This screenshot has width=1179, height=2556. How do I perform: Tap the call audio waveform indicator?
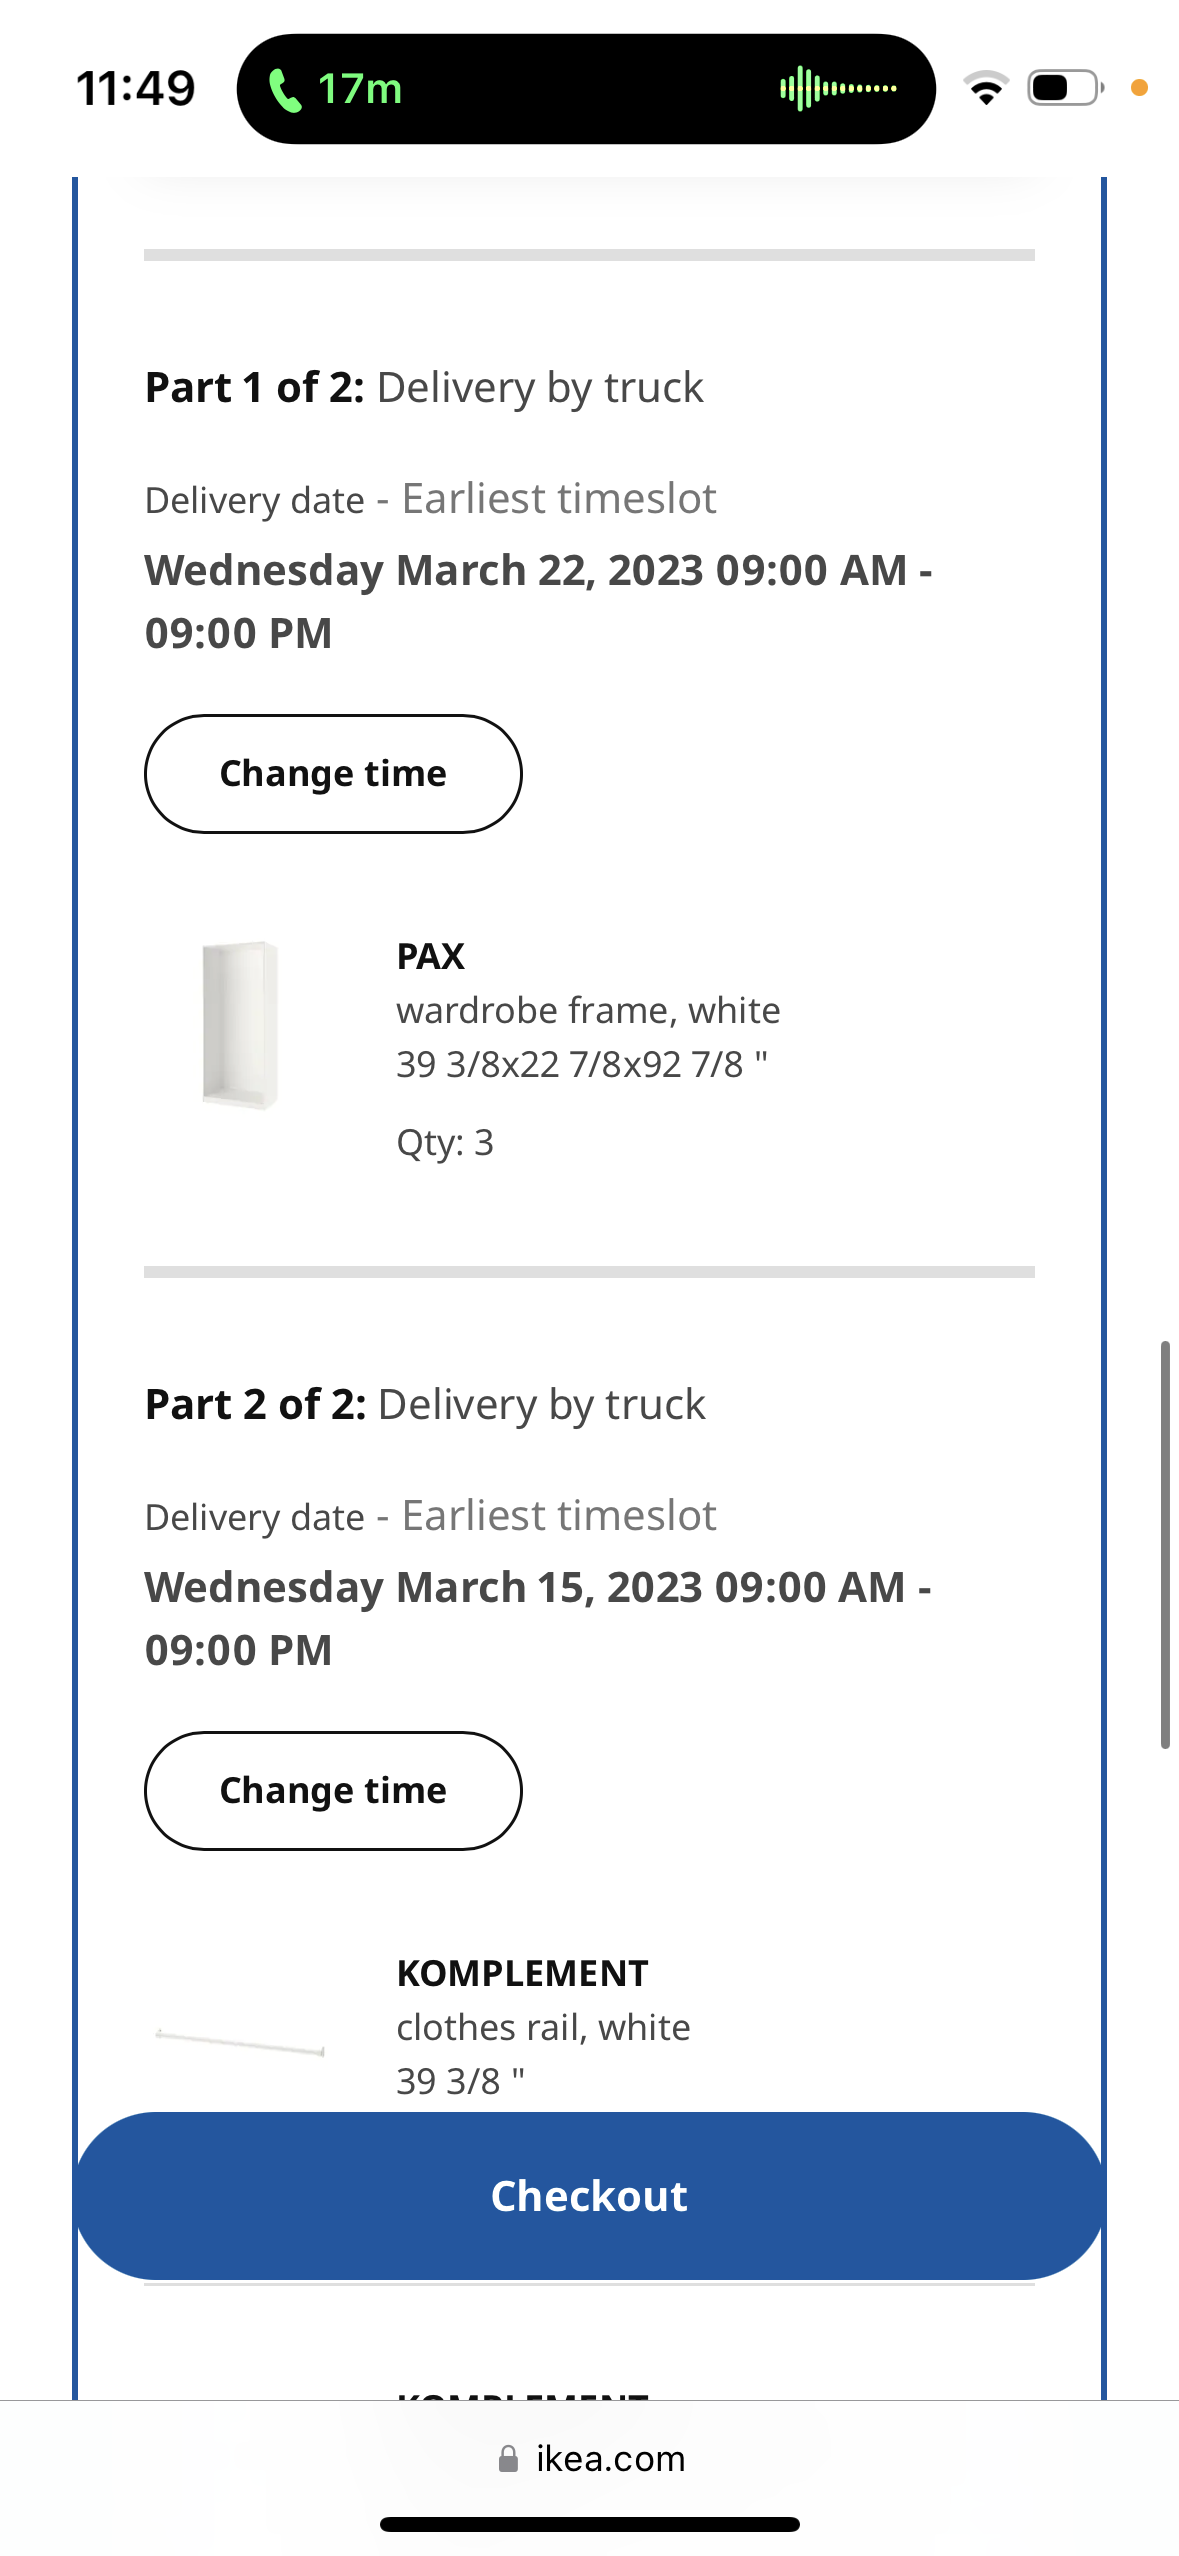click(838, 89)
